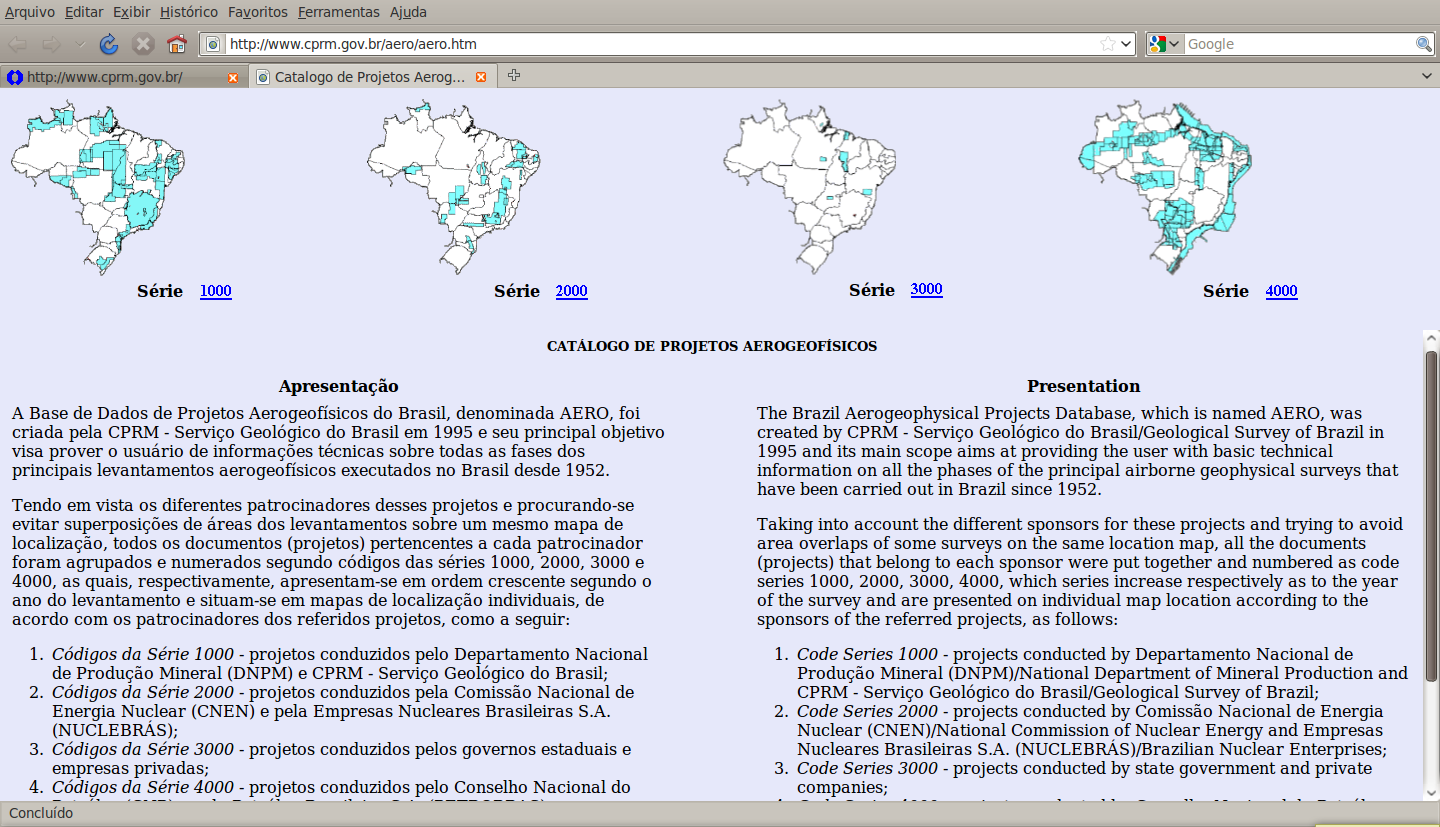Viewport: 1440px width, 827px height.
Task: Click the italic 'Code Series 1000' text
Action: [x=867, y=654]
